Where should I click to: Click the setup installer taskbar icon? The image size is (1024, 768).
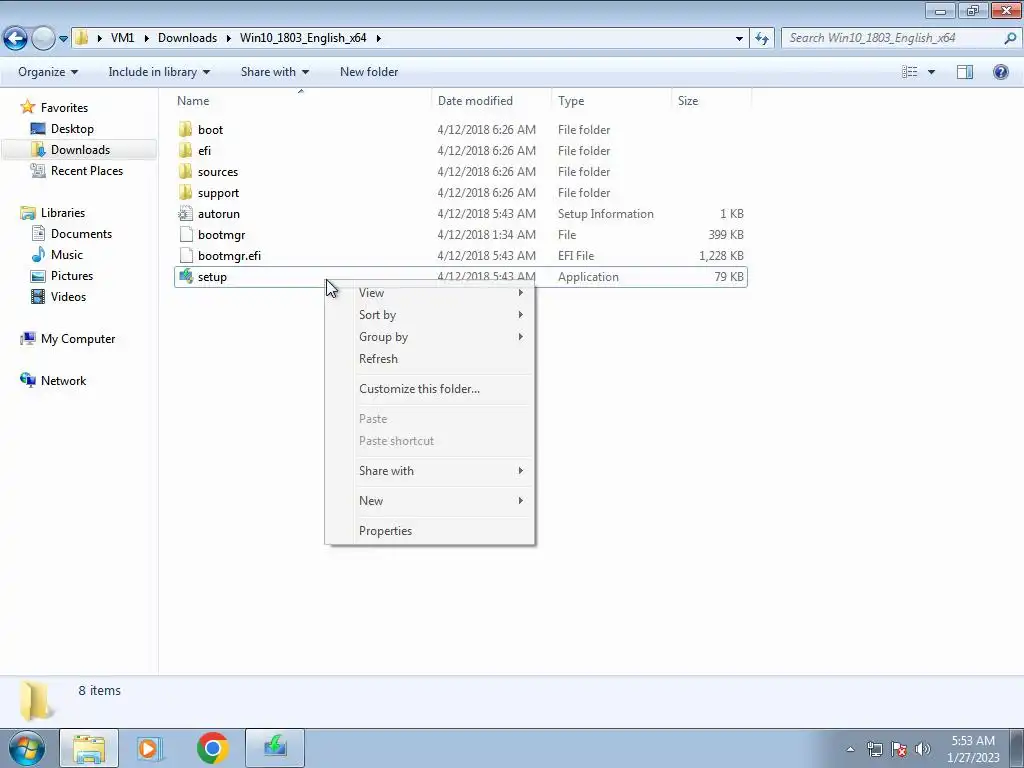275,748
